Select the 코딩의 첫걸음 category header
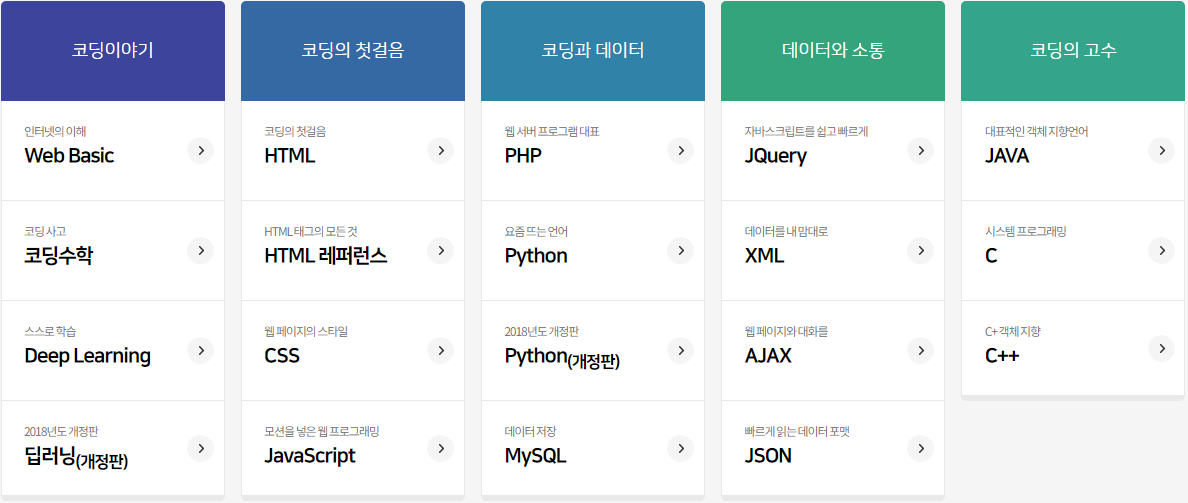Screen dimensions: 1188x503 click(353, 51)
